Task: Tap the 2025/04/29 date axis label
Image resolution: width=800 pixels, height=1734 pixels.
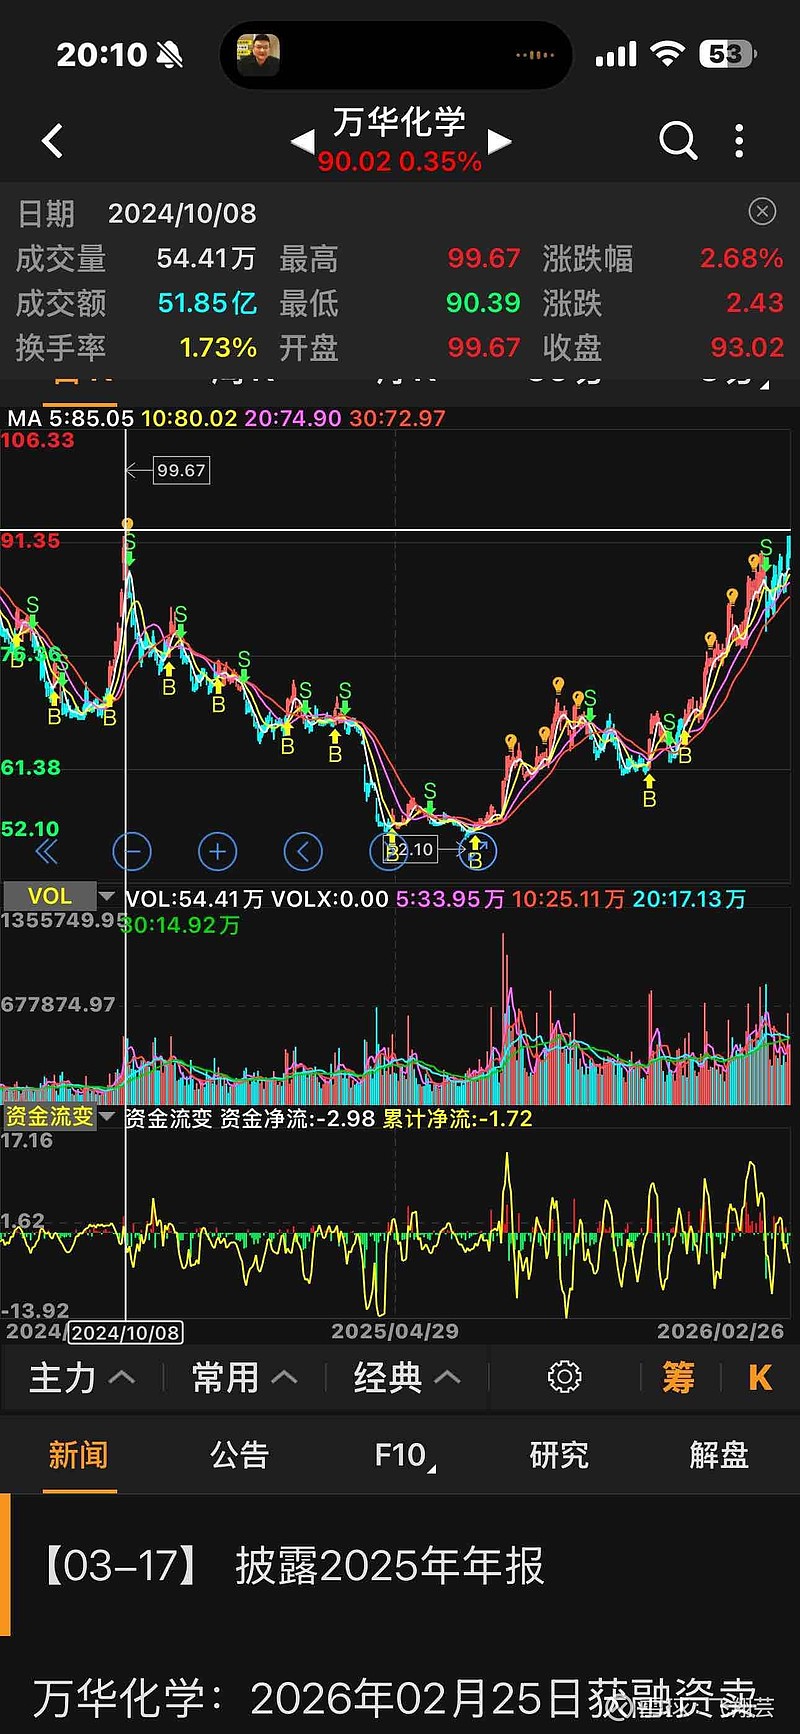Action: [x=395, y=1331]
